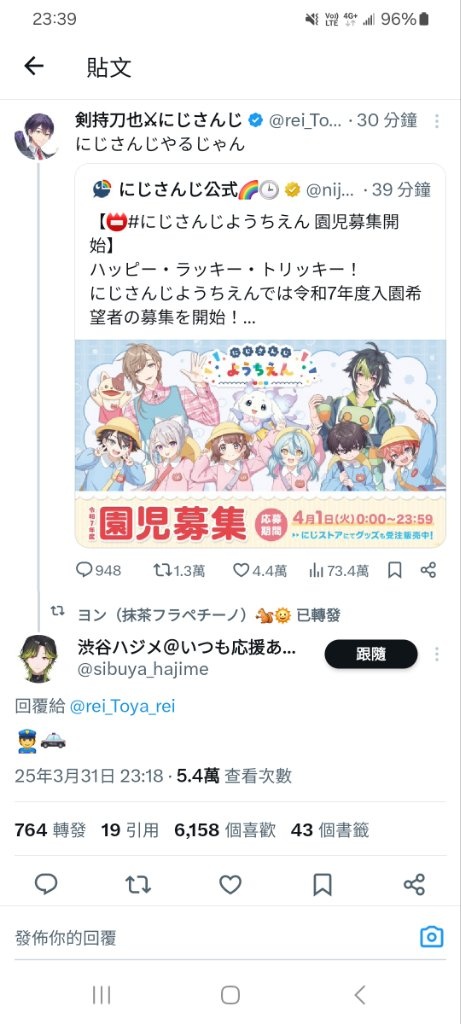The image size is (461, 1024).
Task: Go back using the top-left arrow
Action: click(x=34, y=66)
